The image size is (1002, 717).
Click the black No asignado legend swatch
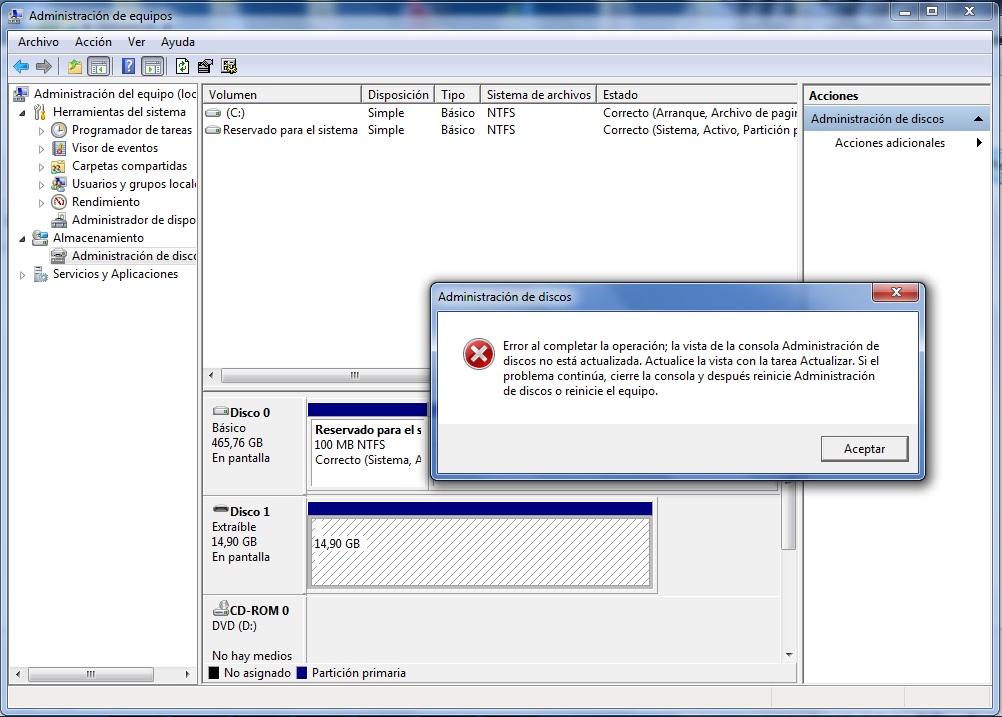pyautogui.click(x=214, y=673)
